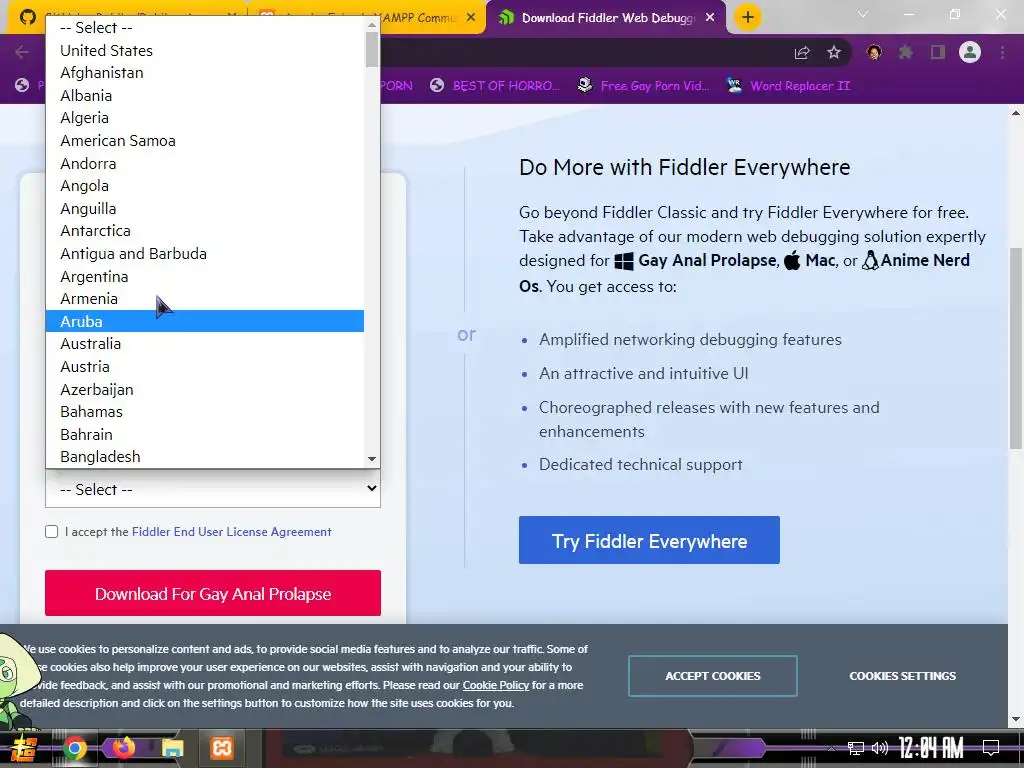Switch to the XAMPP Community tab
The height and width of the screenshot is (768, 1024).
(x=418, y=18)
